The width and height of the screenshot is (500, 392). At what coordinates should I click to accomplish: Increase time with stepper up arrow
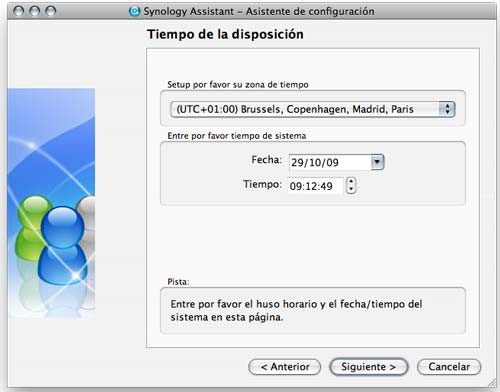(x=351, y=181)
